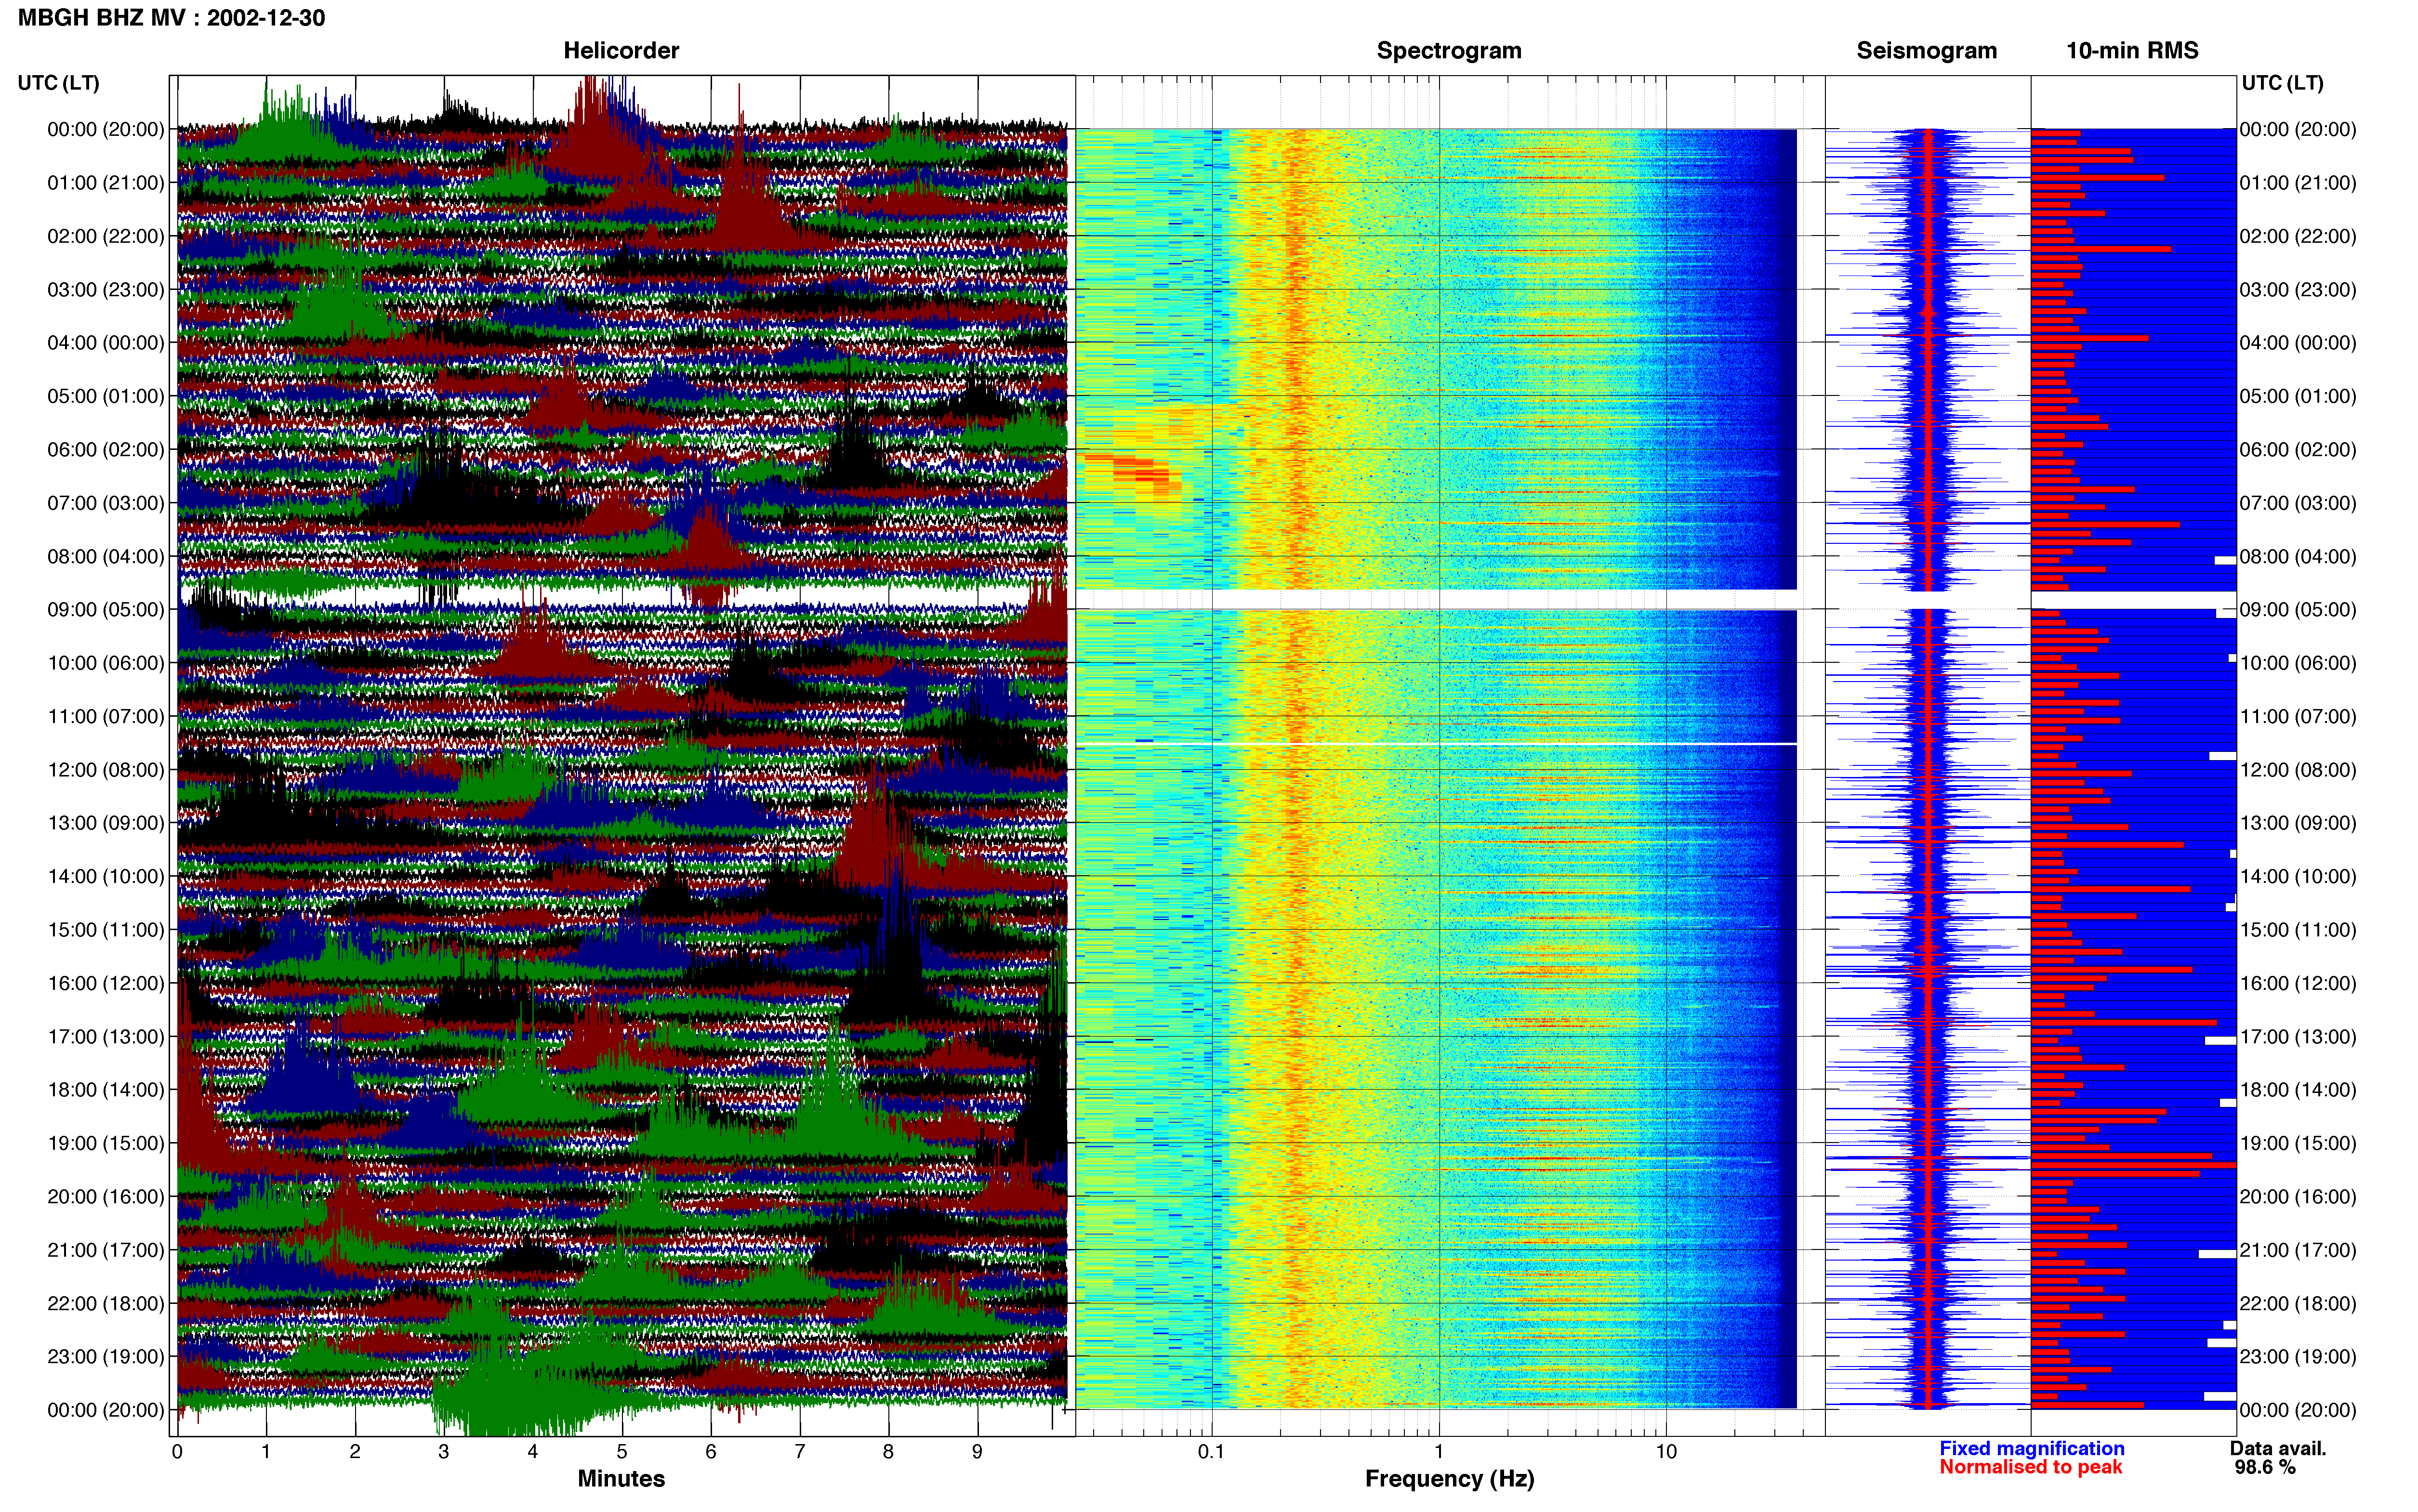
Task: Click the left '13:00 (09:00)' time label
Action: (106, 823)
